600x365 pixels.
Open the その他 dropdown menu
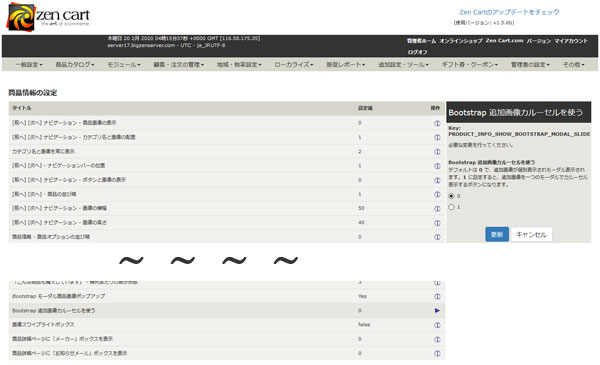pyautogui.click(x=574, y=65)
